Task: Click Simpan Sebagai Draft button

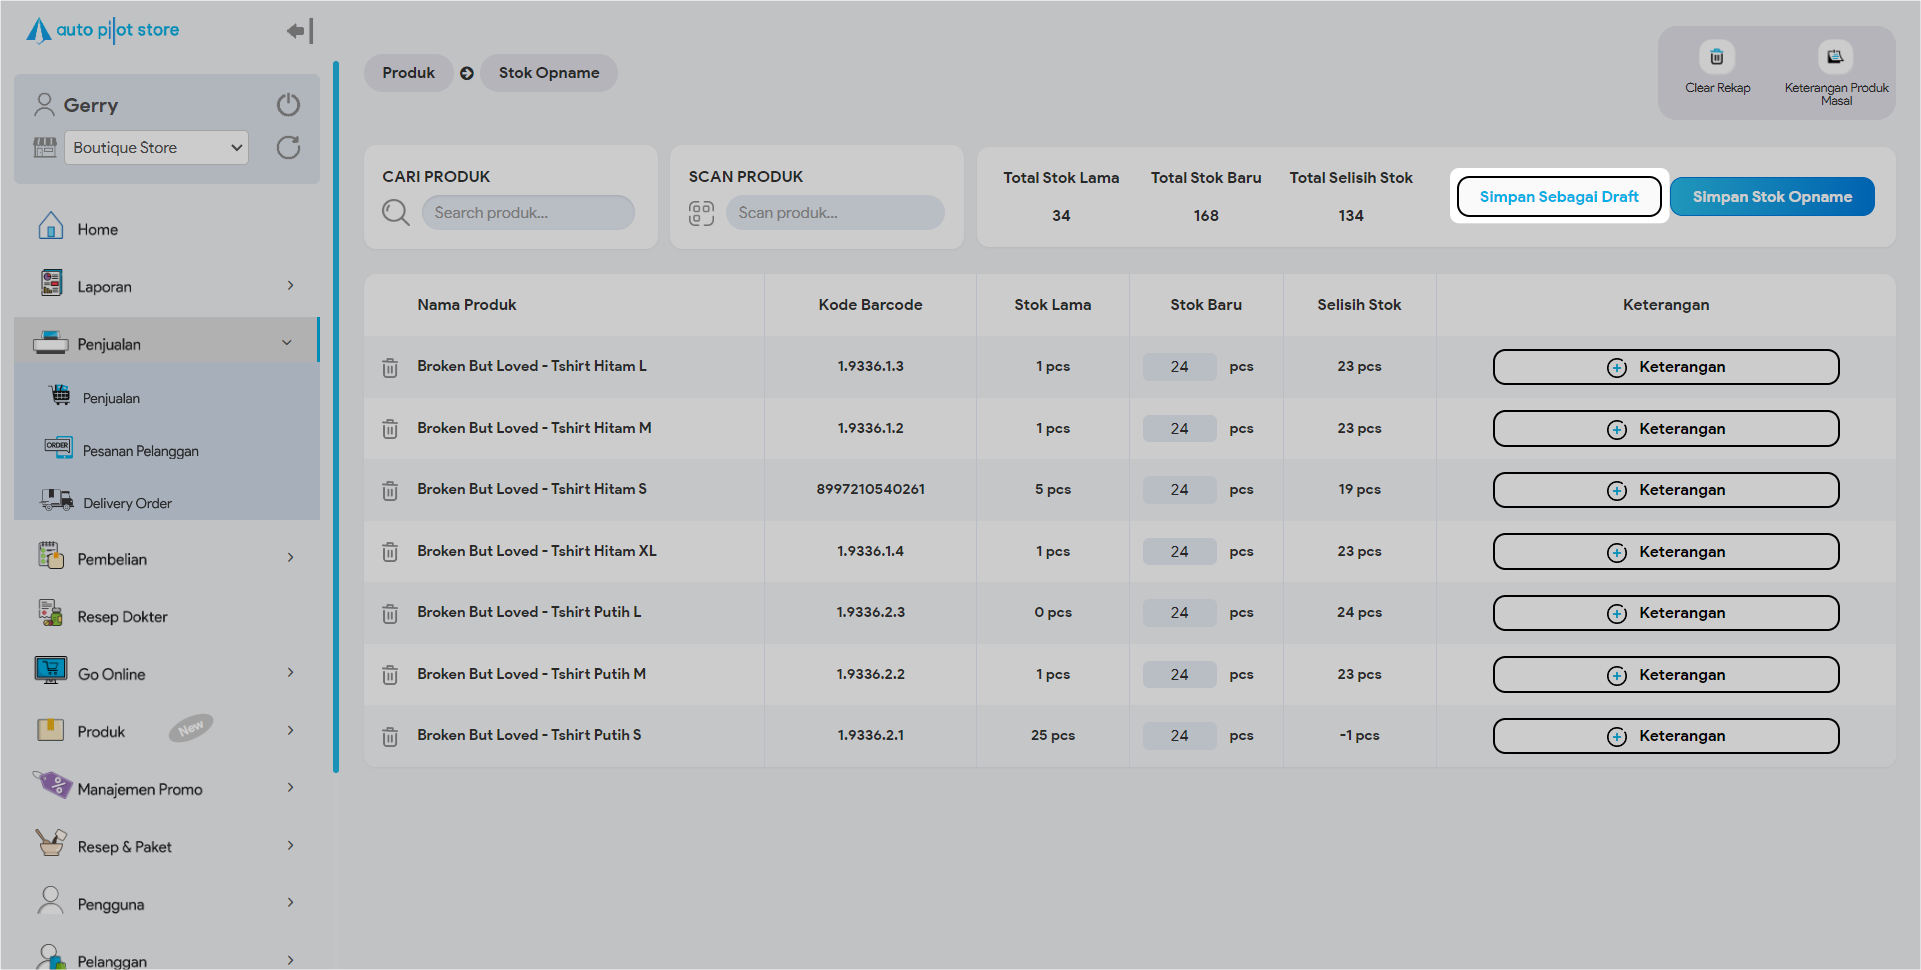Action: coord(1558,197)
